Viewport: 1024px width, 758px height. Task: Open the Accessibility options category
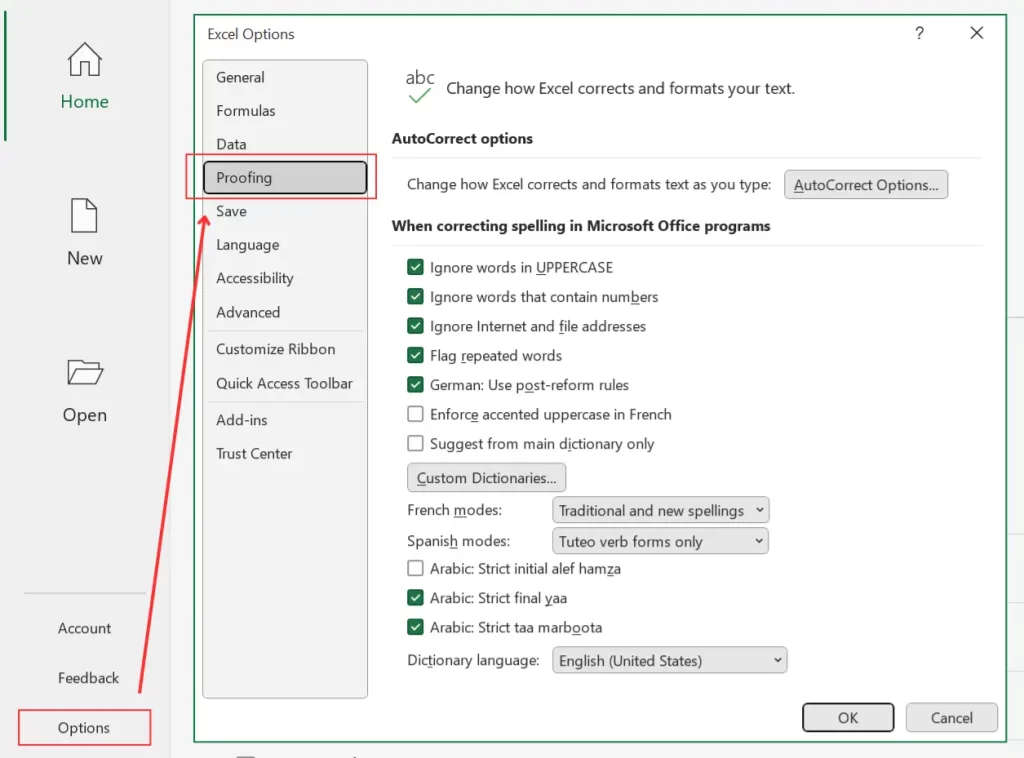coord(285,278)
